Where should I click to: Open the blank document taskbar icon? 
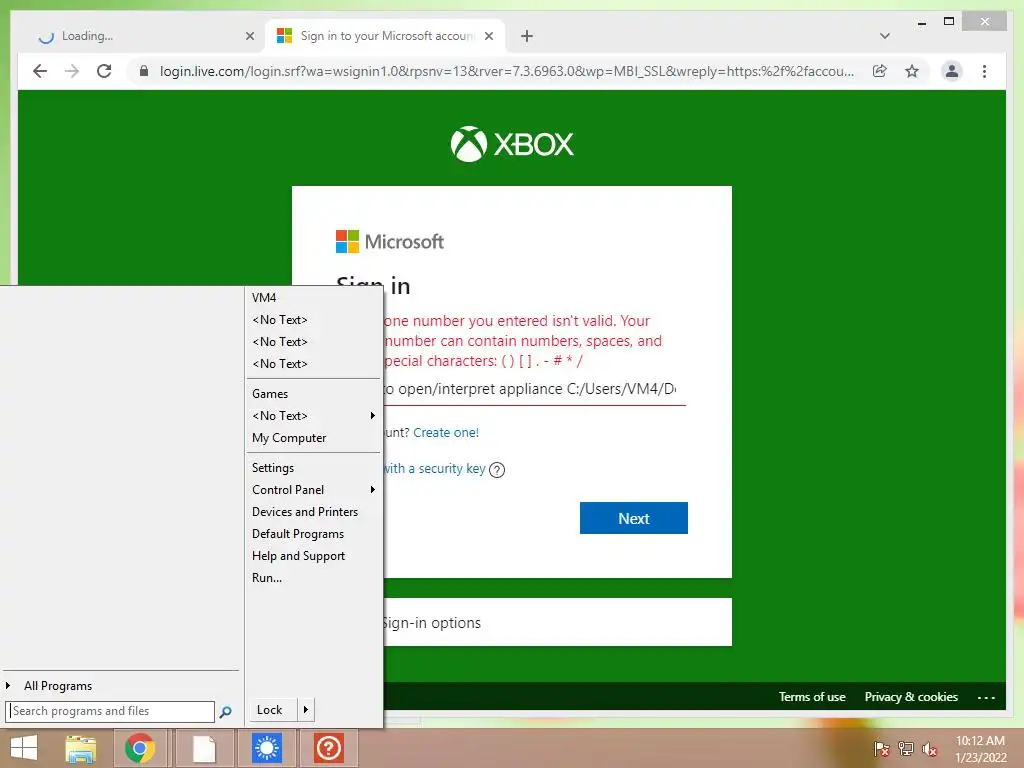click(204, 748)
